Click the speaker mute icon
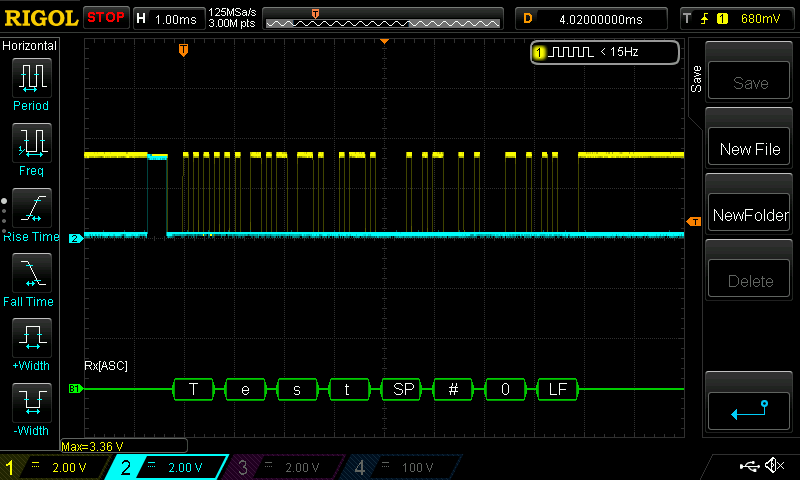 pos(774,466)
